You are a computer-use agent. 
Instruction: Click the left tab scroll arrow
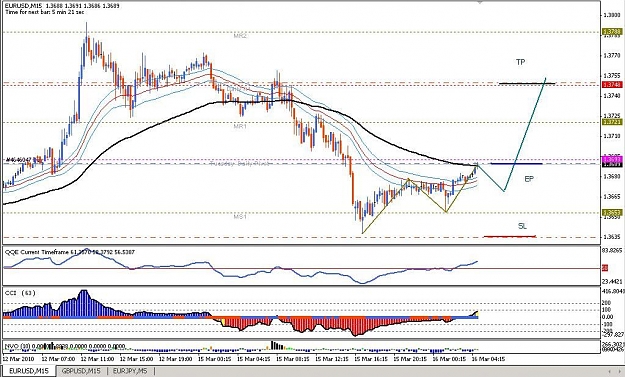click(609, 371)
